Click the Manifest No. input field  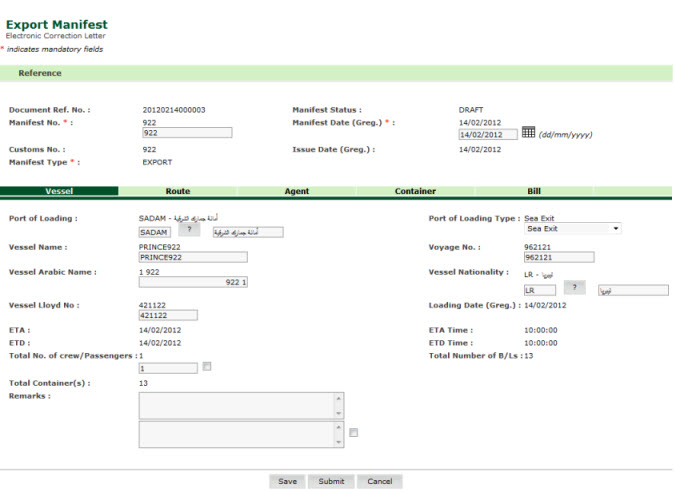[x=187, y=132]
